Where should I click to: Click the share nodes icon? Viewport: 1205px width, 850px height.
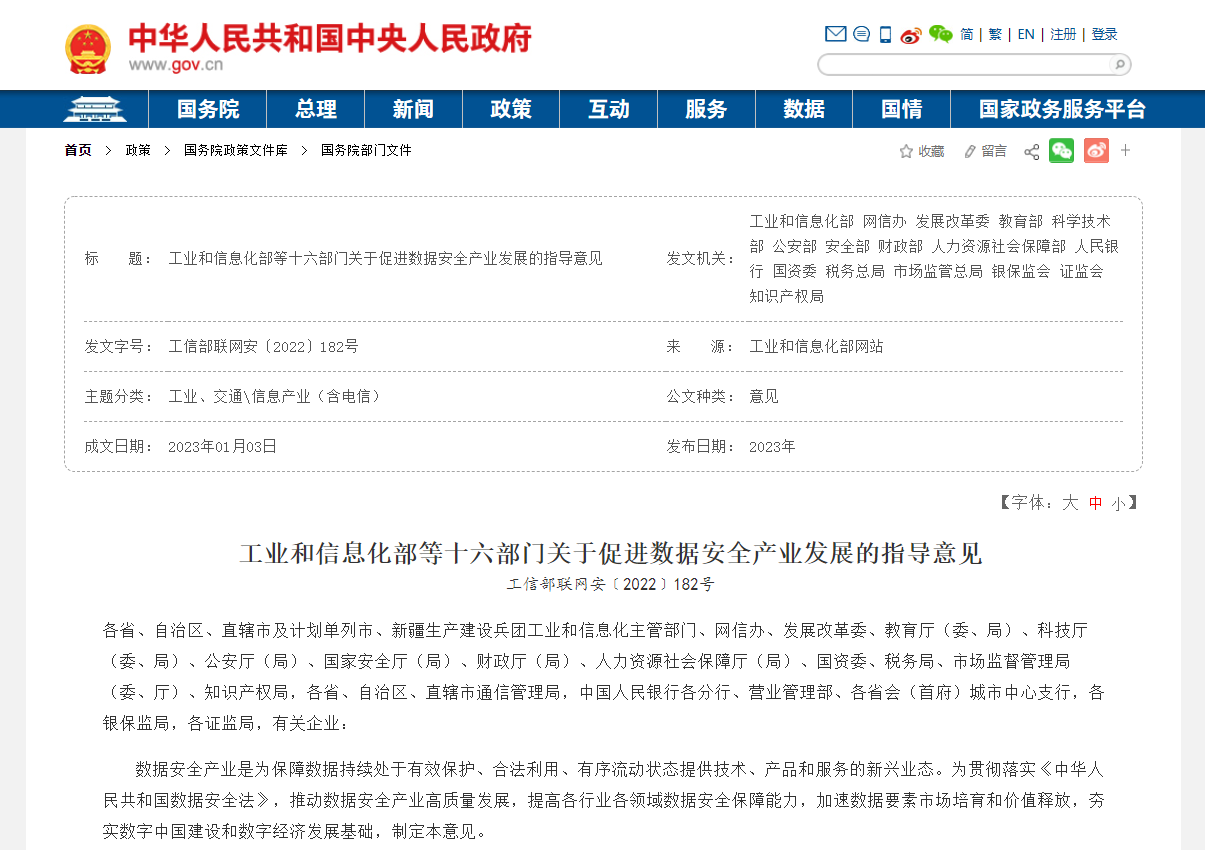click(x=1031, y=151)
